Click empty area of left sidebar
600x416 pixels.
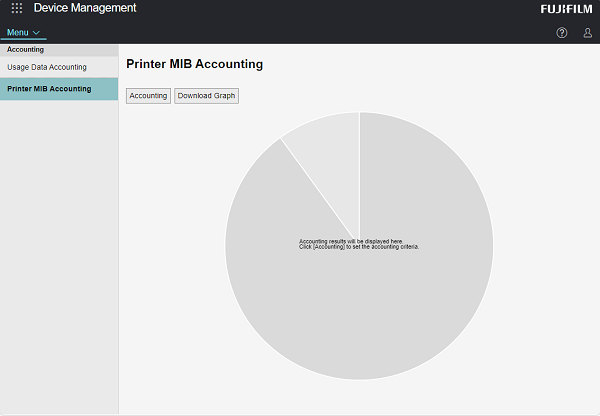(58, 250)
